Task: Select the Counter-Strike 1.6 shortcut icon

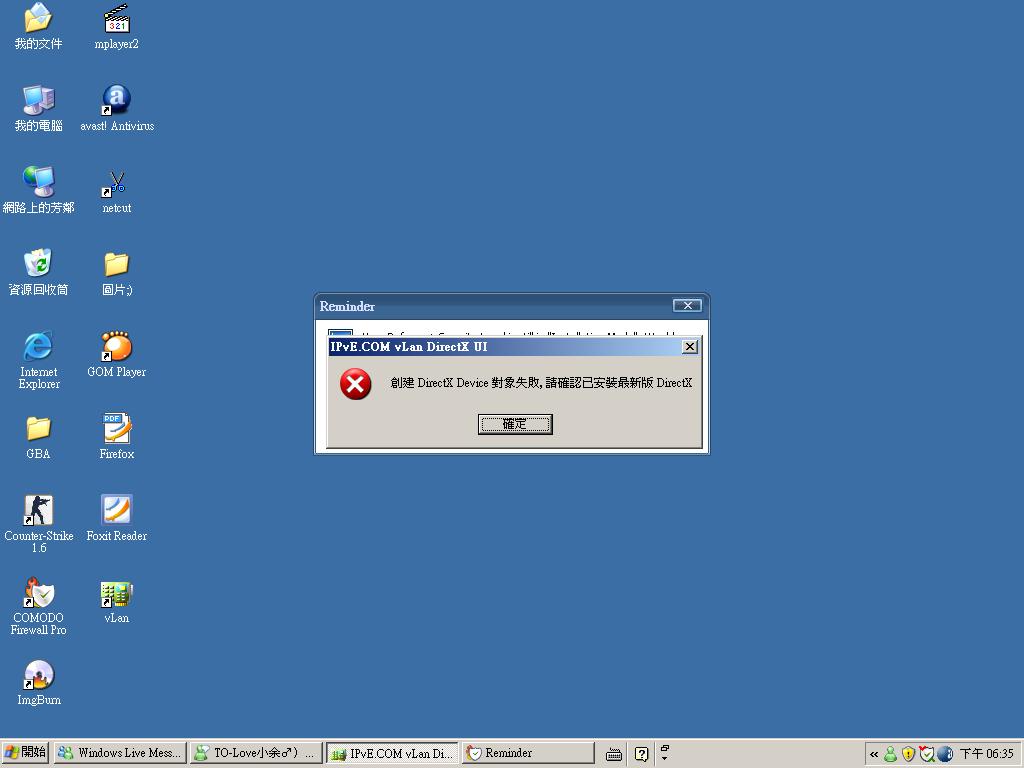Action: [x=39, y=510]
